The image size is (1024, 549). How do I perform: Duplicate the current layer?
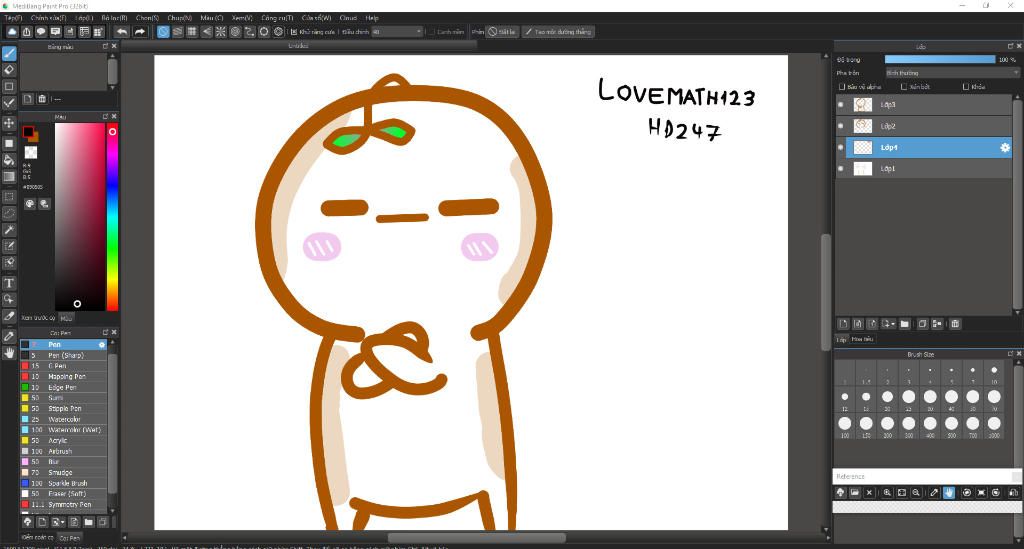pos(922,324)
